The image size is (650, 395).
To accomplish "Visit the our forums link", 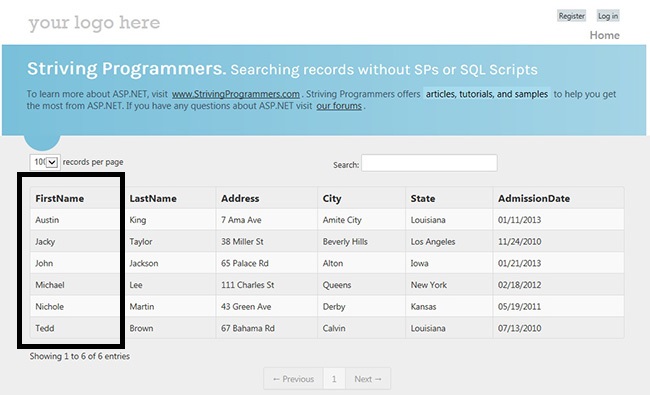I will (339, 106).
